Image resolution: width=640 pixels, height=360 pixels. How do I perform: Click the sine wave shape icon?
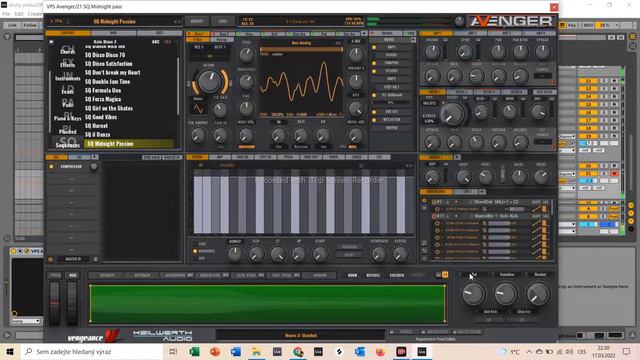pos(198,109)
